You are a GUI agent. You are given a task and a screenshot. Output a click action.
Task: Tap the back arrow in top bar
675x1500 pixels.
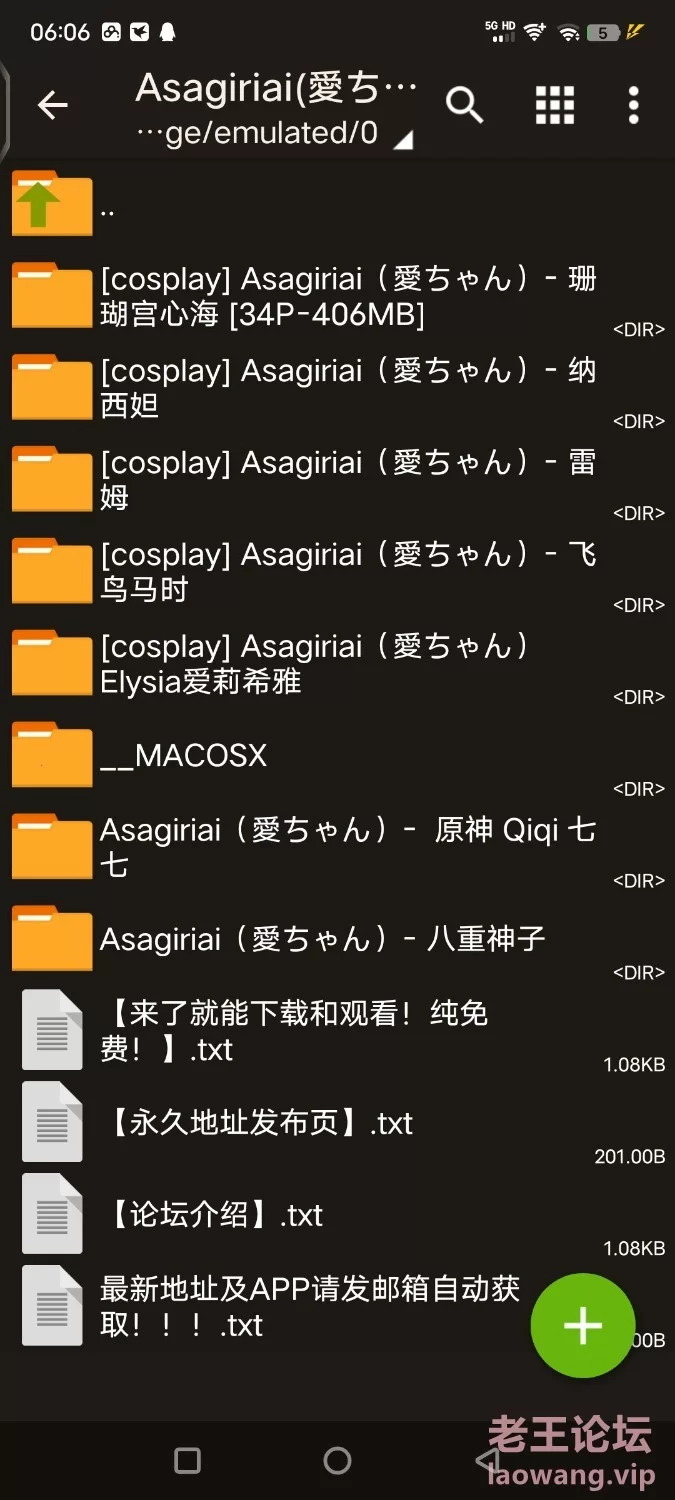point(52,104)
